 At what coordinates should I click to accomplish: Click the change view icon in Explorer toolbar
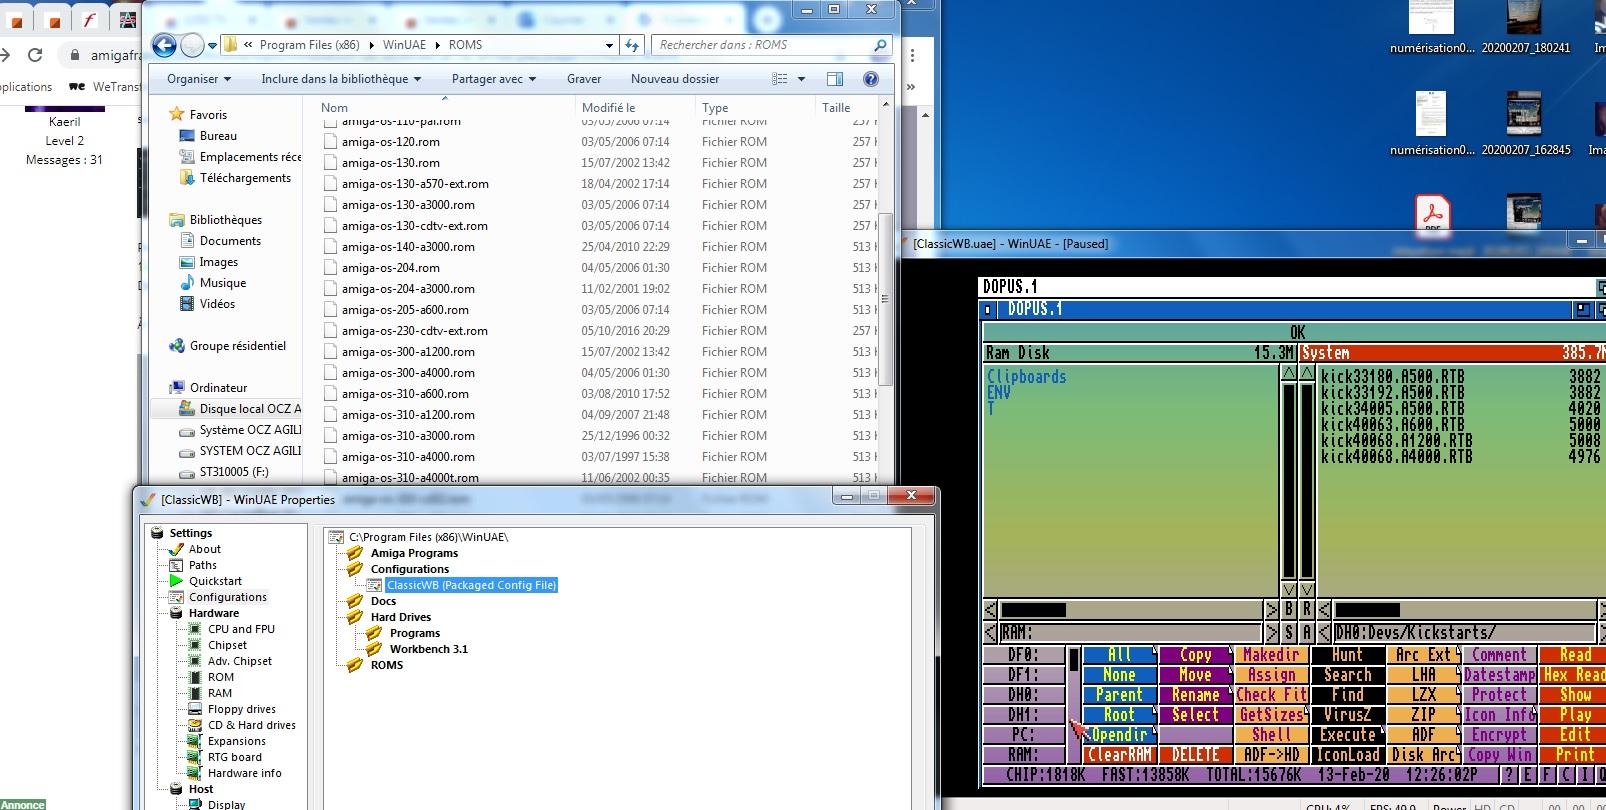pos(780,79)
